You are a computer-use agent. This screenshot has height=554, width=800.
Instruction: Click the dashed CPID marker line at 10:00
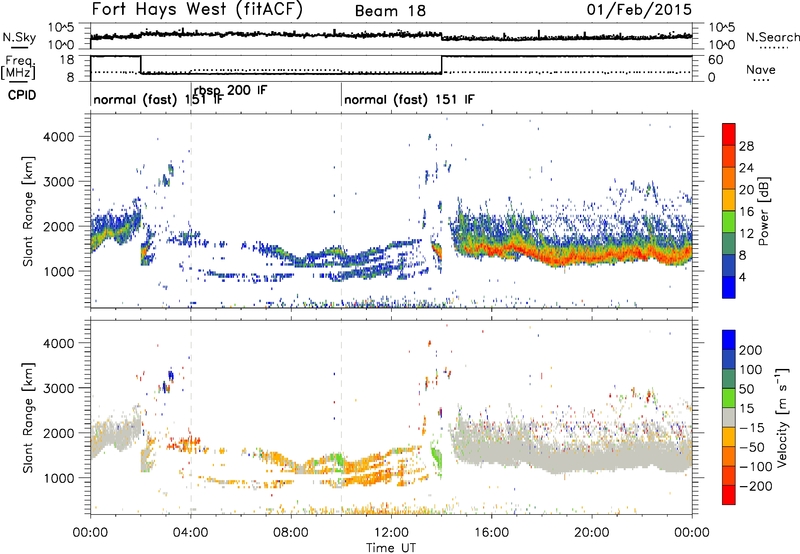(x=341, y=211)
